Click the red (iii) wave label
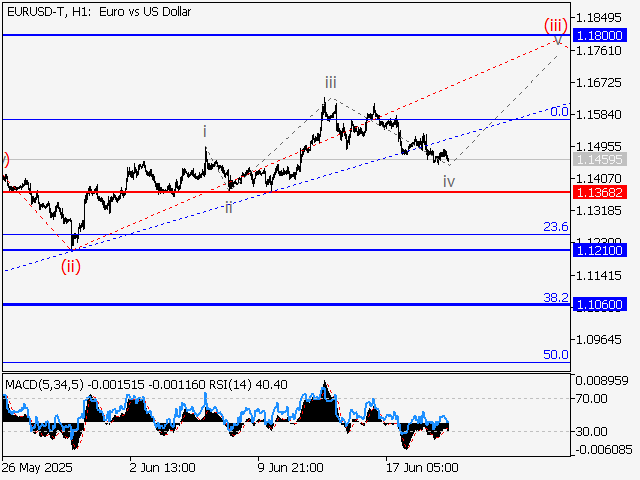 (557, 23)
